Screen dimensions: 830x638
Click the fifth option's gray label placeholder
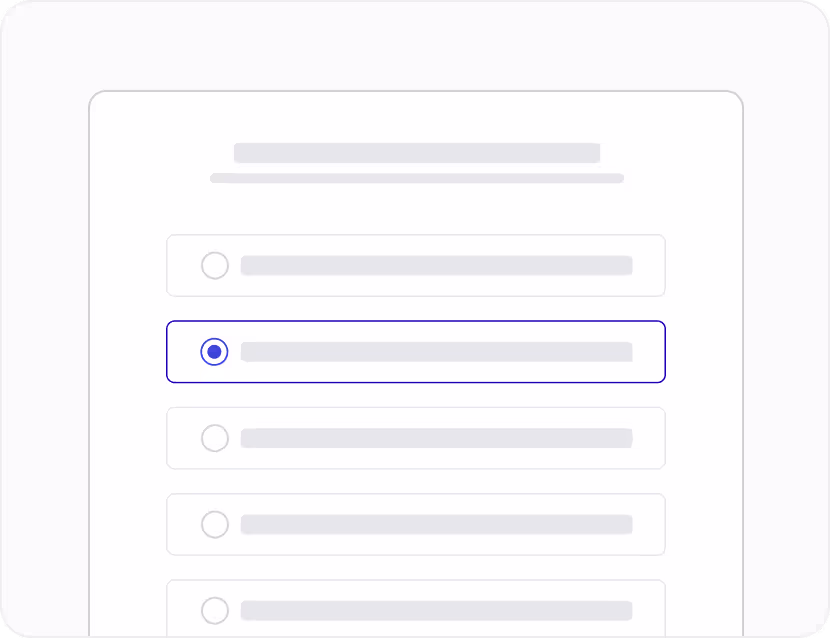coord(436,610)
